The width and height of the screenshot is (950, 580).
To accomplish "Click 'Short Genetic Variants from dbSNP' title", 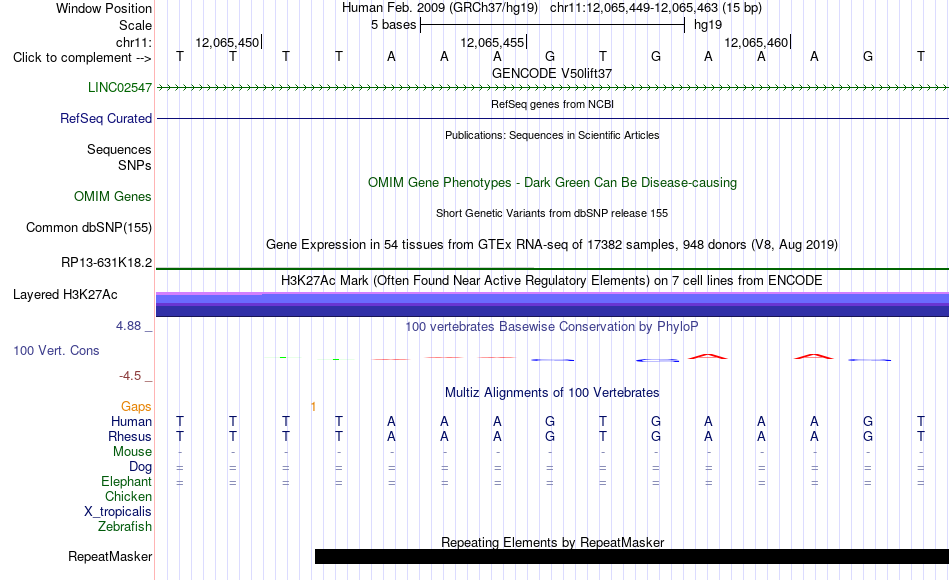I will pos(551,213).
